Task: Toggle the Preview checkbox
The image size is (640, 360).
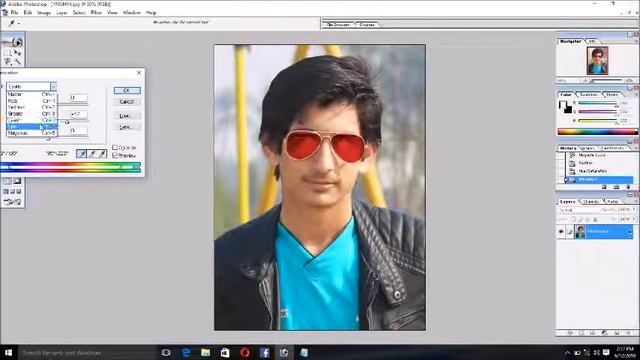Action: click(115, 156)
